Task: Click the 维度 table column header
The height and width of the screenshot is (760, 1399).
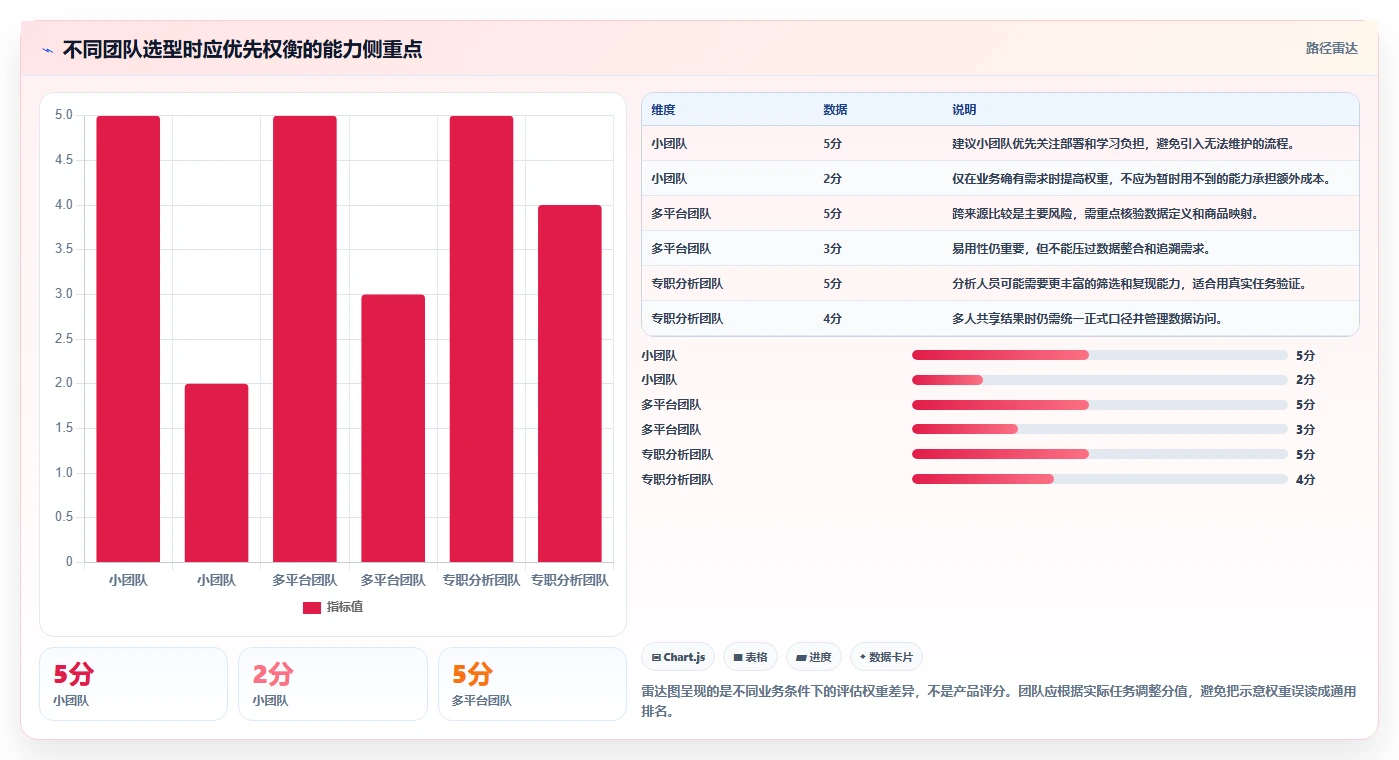Action: 663,110
